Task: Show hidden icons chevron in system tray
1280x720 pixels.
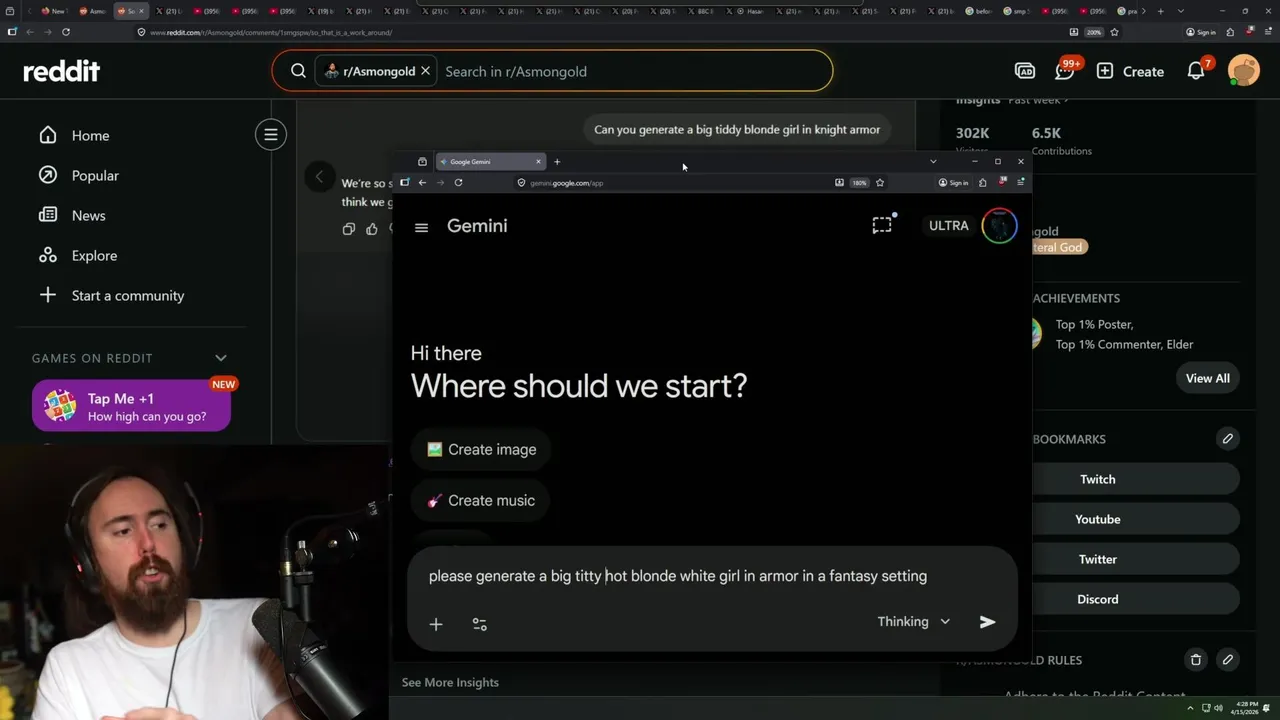Action: (1190, 708)
